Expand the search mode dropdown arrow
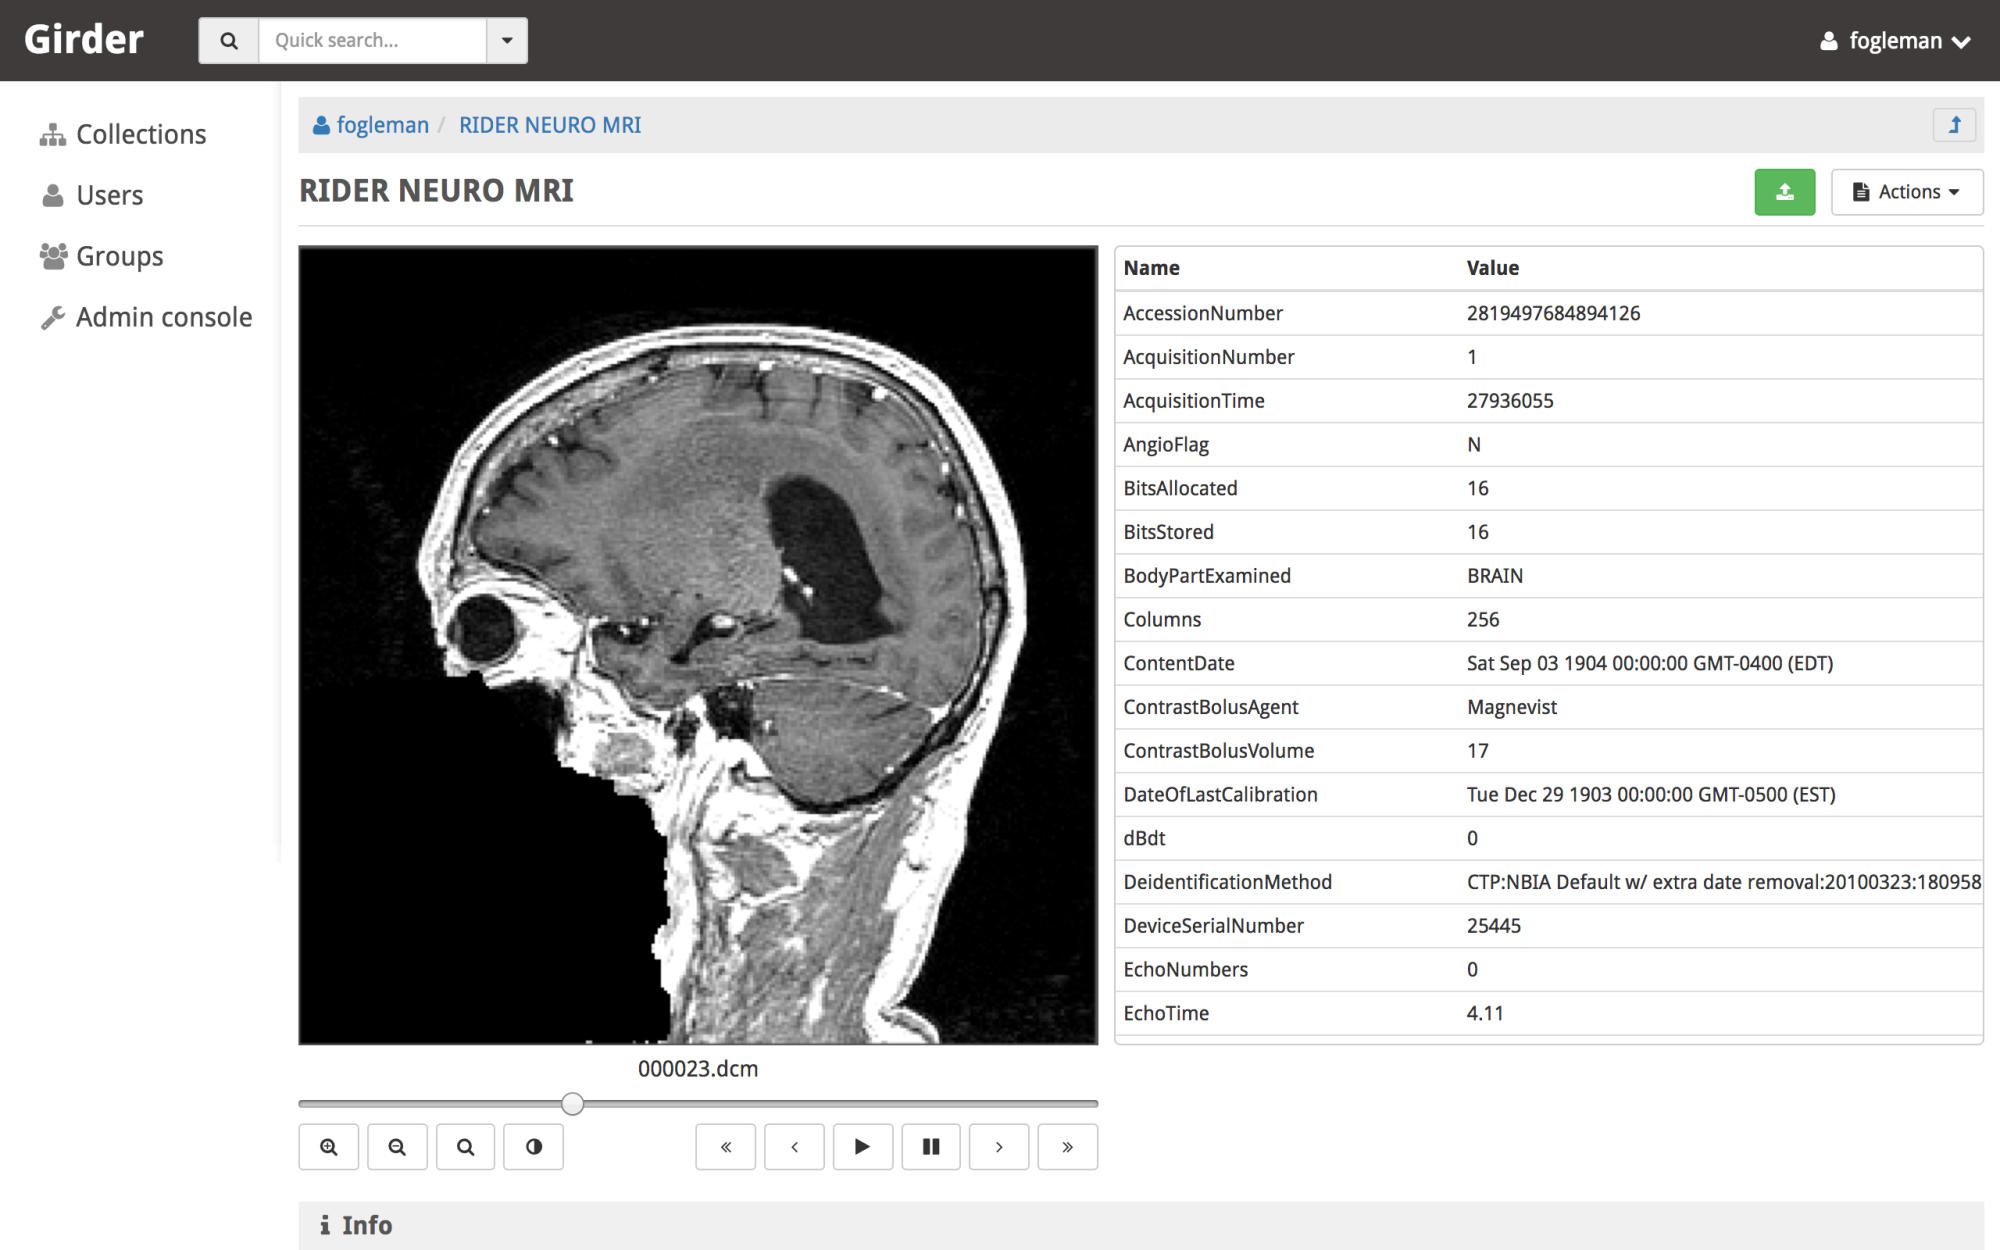Image resolution: width=2000 pixels, height=1250 pixels. pyautogui.click(x=507, y=40)
